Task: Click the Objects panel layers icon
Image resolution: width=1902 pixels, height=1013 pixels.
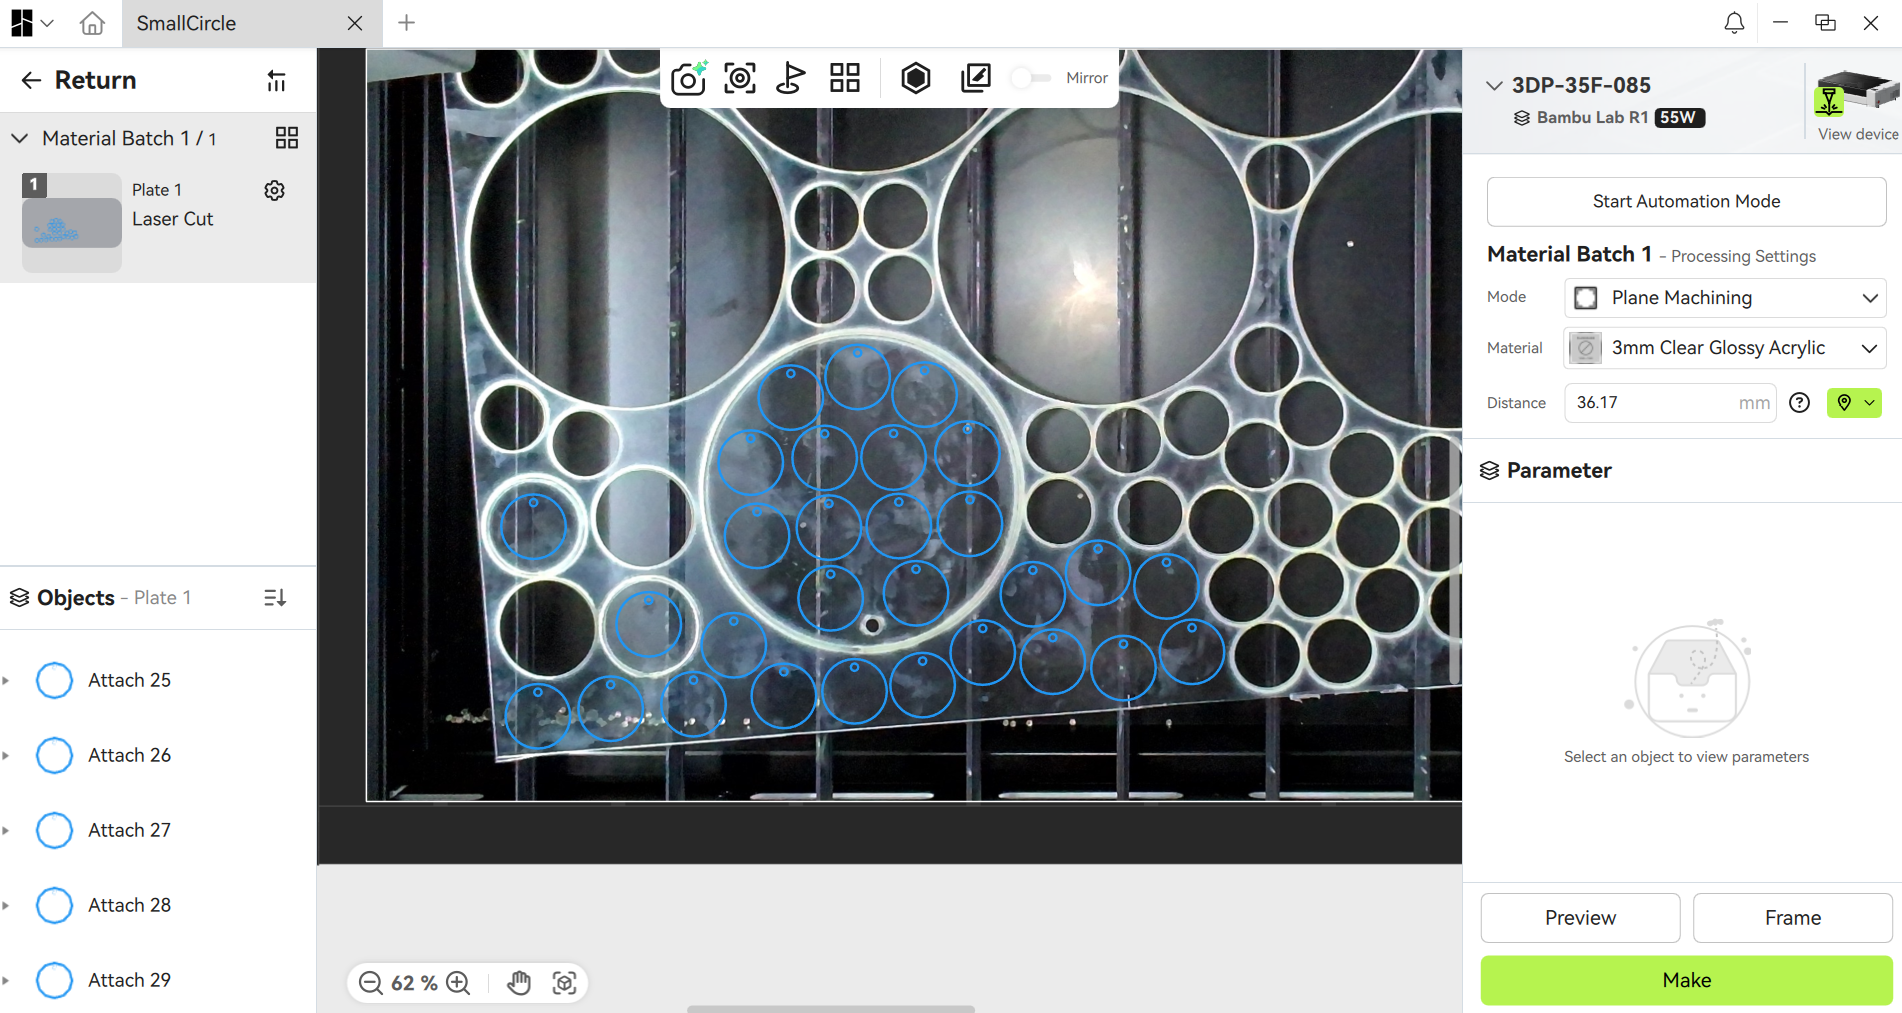Action: click(19, 598)
